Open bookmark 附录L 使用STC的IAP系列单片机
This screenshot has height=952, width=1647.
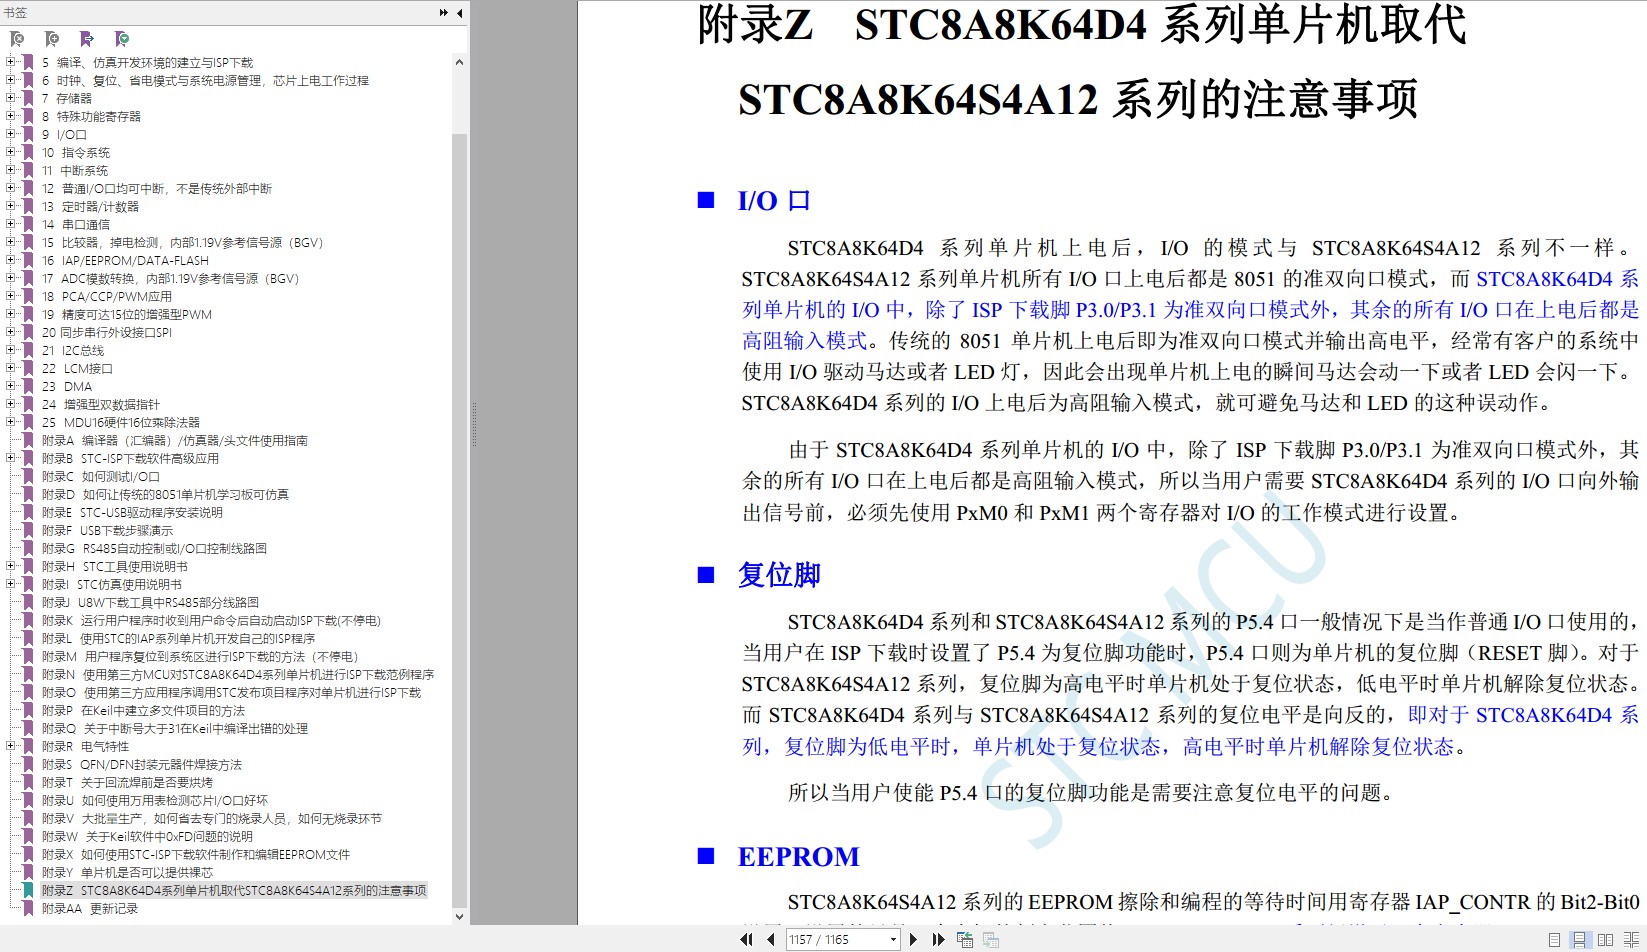click(178, 638)
